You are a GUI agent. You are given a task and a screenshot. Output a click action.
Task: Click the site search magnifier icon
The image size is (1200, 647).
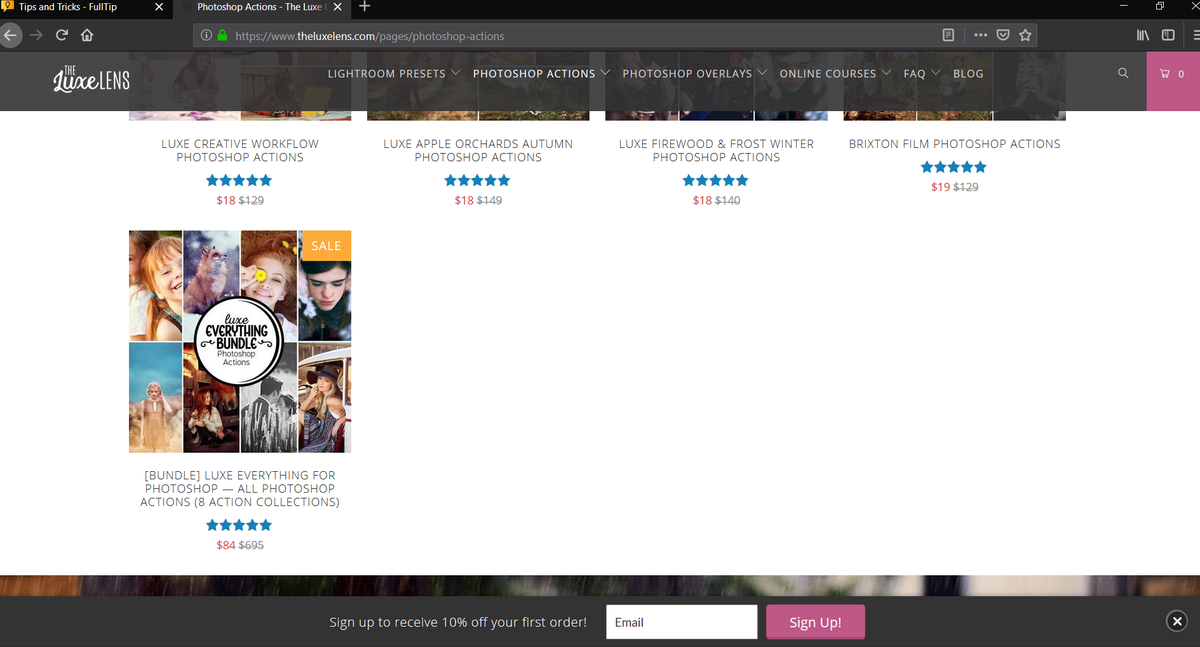click(1123, 73)
